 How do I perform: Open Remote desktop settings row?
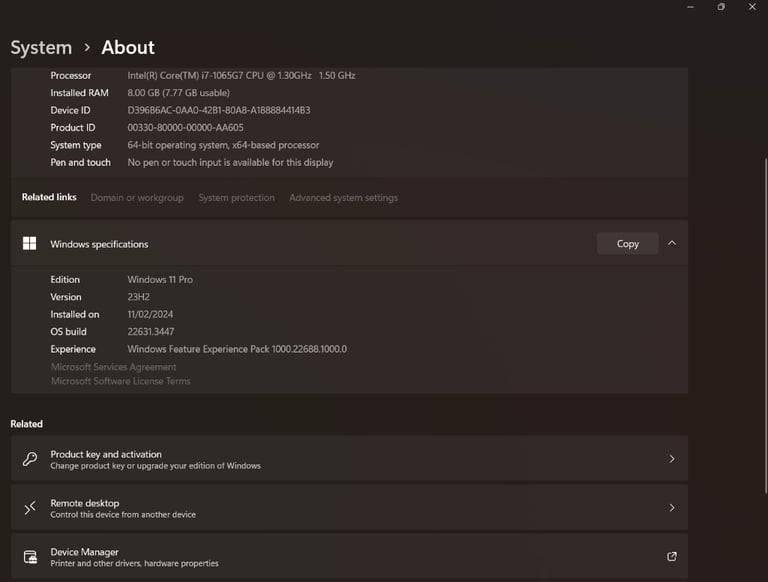tap(349, 508)
